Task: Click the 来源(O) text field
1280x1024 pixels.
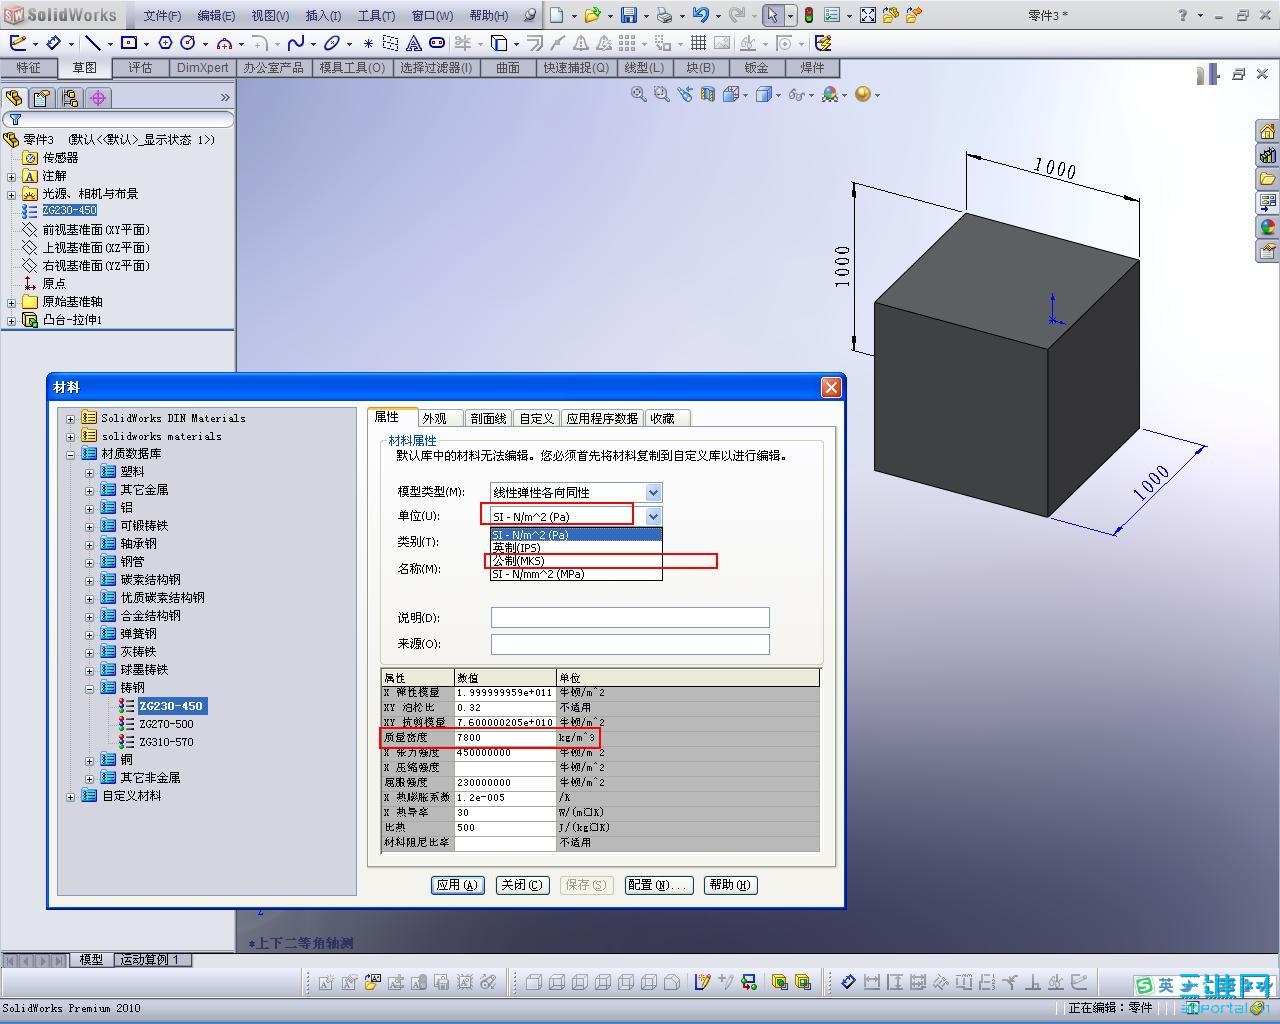Action: (630, 644)
